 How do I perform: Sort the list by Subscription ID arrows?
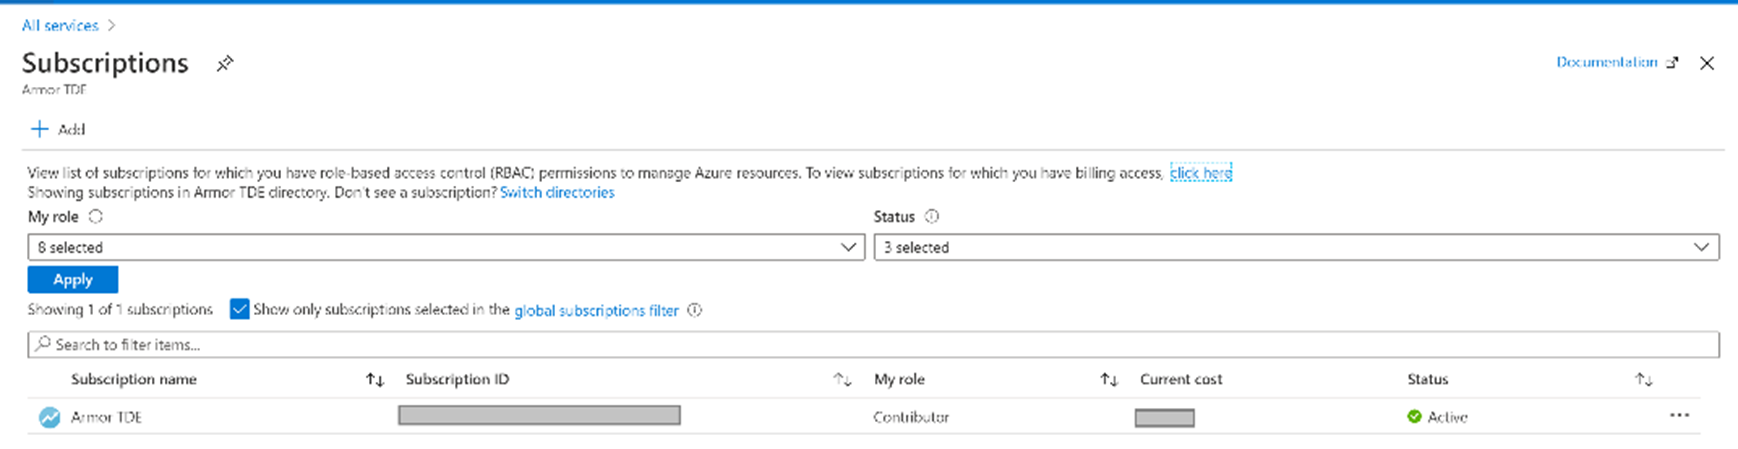pyautogui.click(x=842, y=379)
